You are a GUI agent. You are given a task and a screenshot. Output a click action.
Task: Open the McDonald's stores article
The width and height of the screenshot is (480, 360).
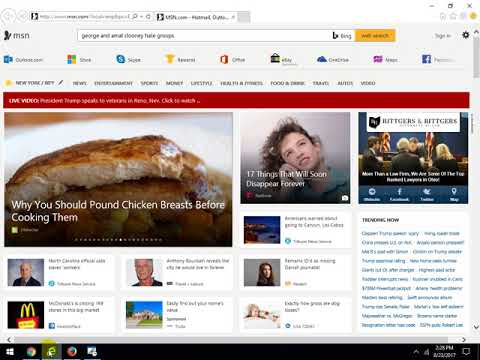pyautogui.click(x=59, y=315)
